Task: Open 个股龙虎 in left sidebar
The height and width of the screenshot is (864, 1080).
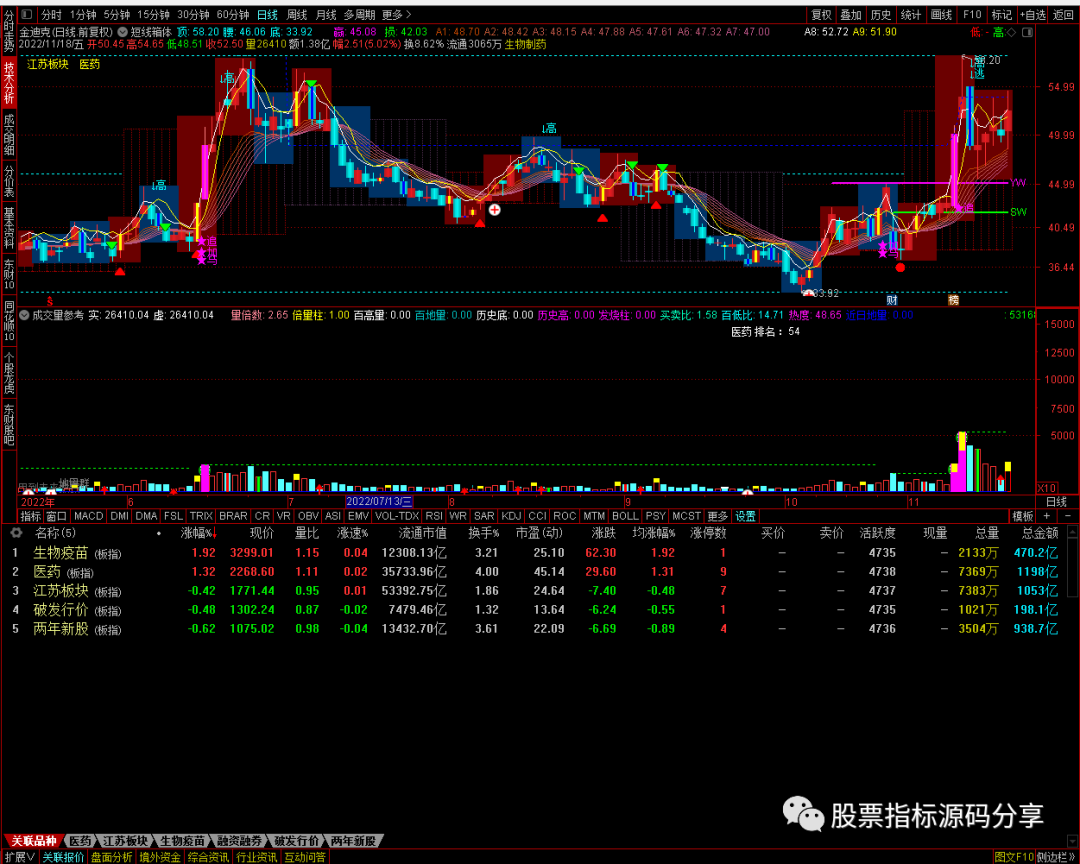Action: 9,372
